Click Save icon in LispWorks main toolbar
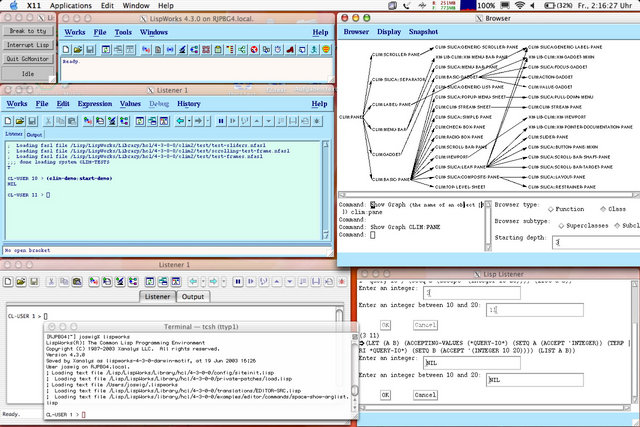The height and width of the screenshot is (427, 640). pyautogui.click(x=90, y=49)
